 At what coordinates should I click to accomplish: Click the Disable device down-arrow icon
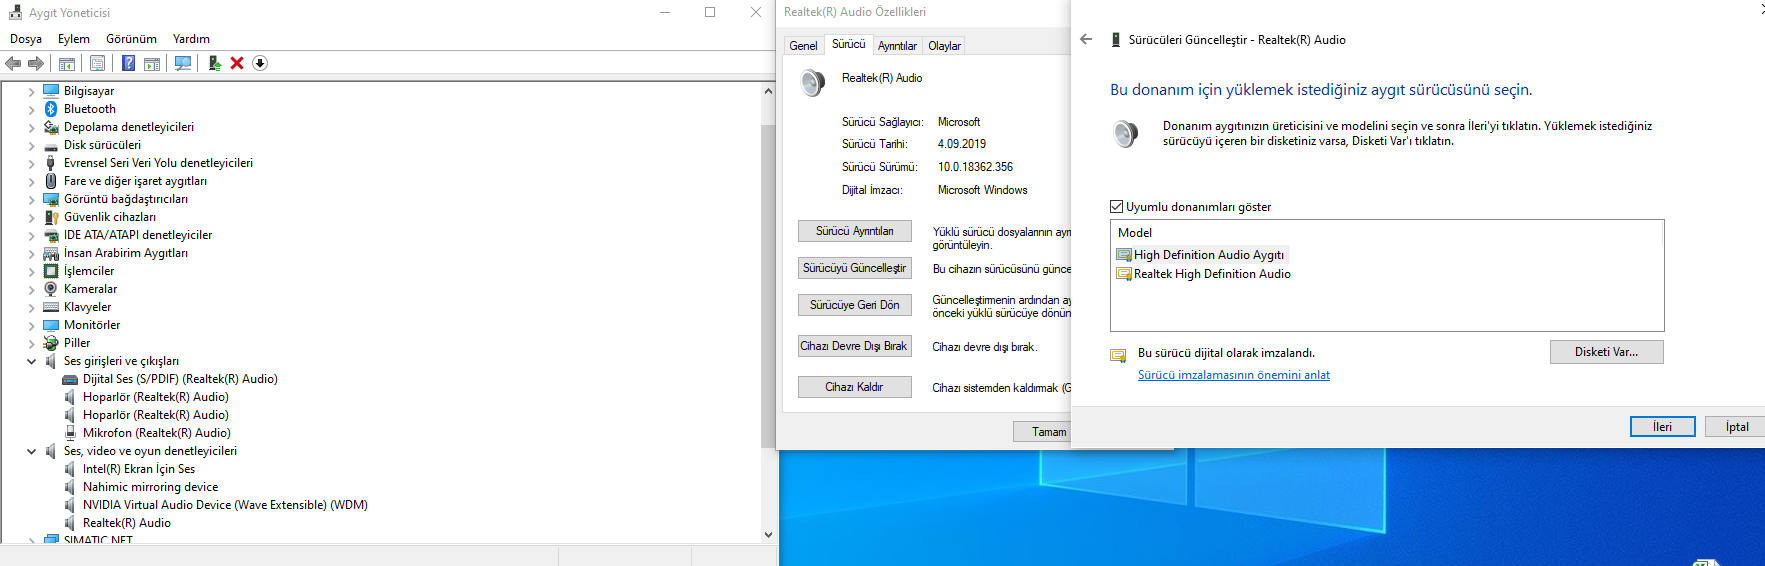coord(260,63)
